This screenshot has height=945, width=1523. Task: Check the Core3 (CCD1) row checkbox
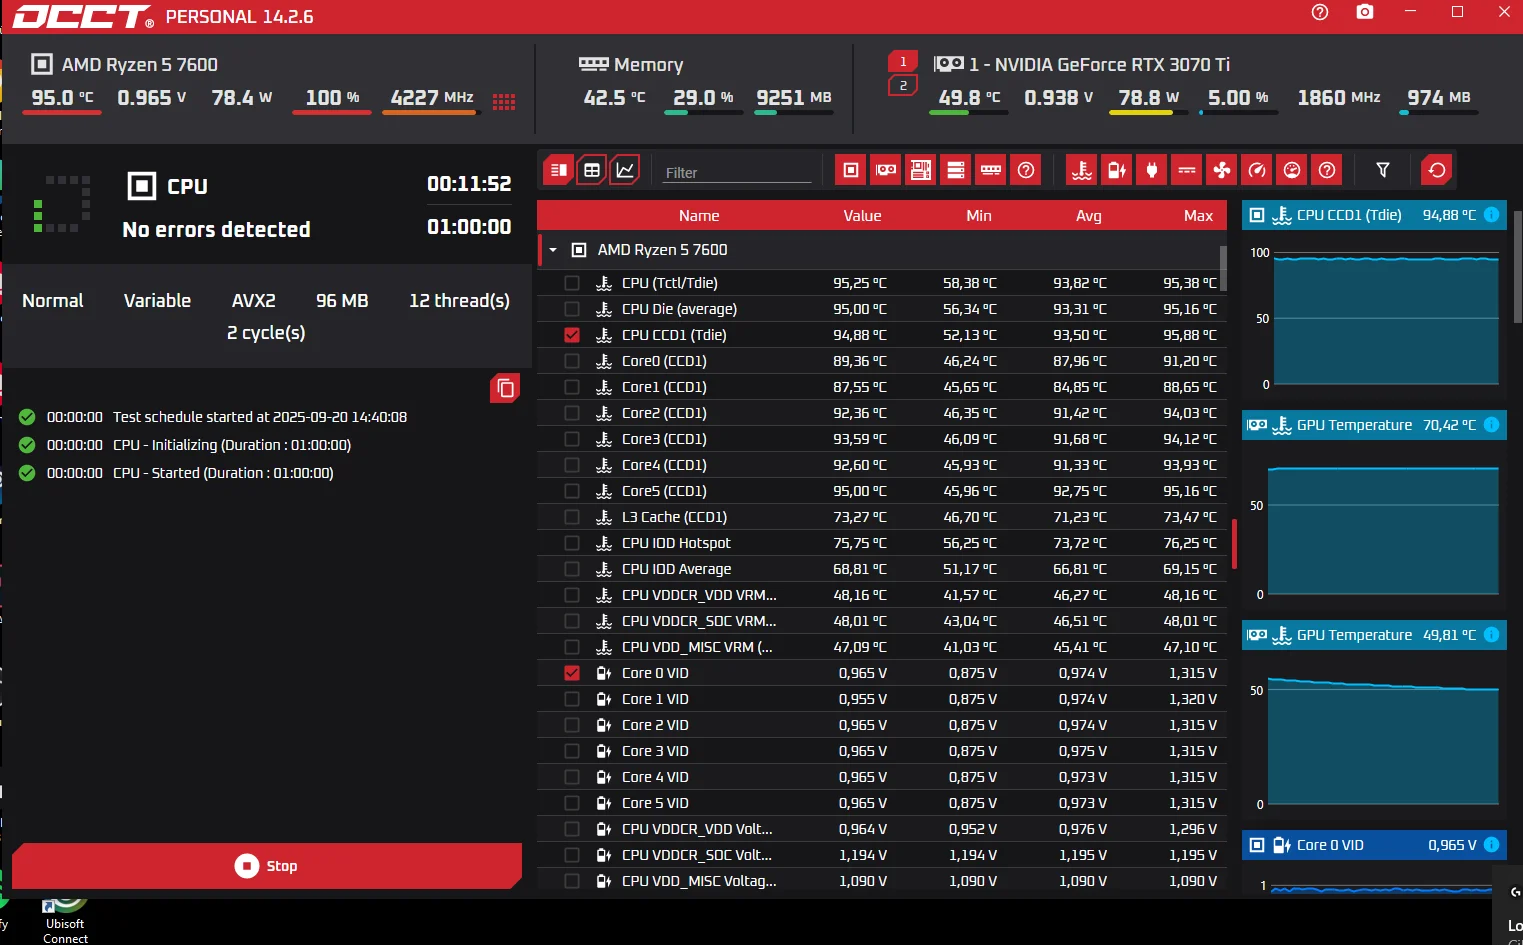(x=572, y=439)
